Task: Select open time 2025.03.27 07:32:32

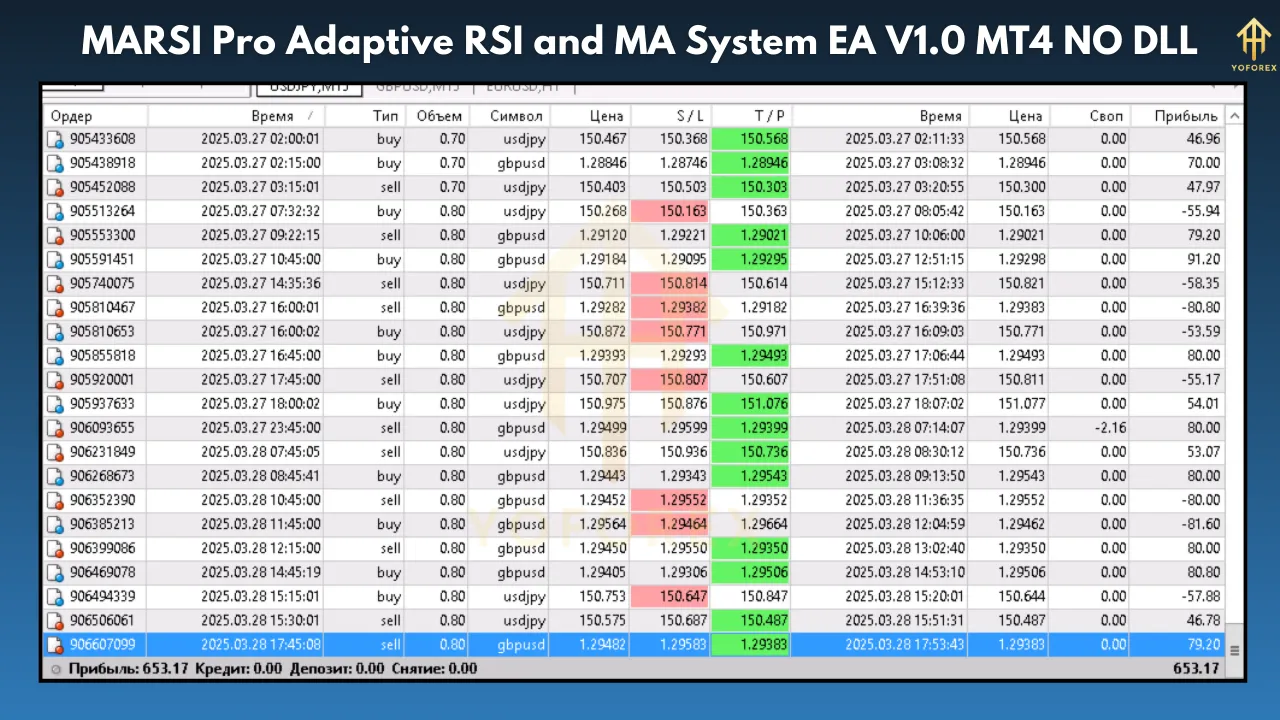Action: tap(260, 211)
